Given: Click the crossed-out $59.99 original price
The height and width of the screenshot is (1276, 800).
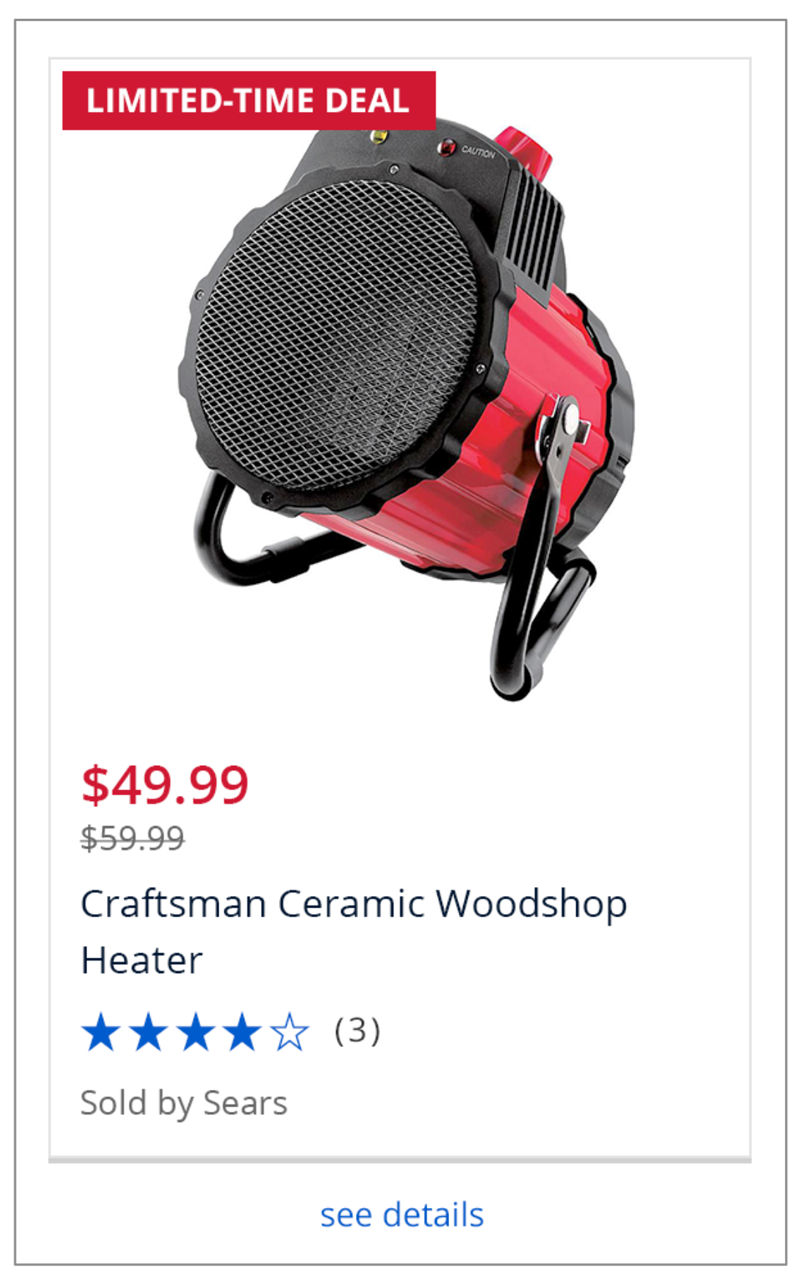Looking at the screenshot, I should (x=133, y=838).
